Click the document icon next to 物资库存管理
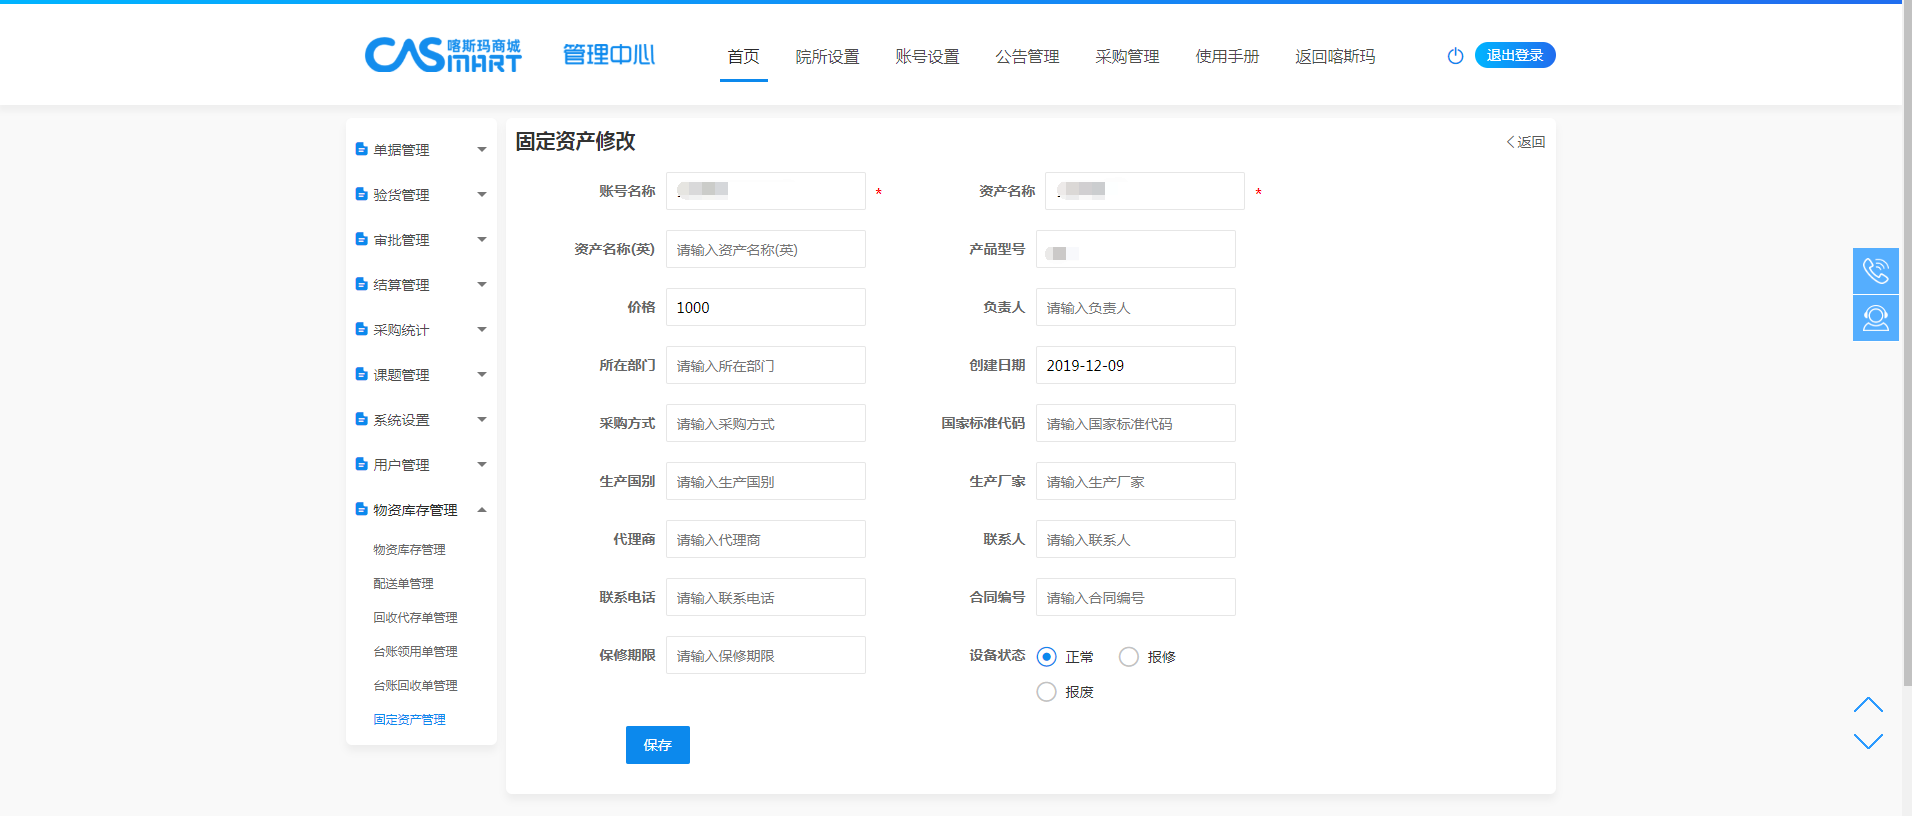The image size is (1912, 816). click(361, 509)
